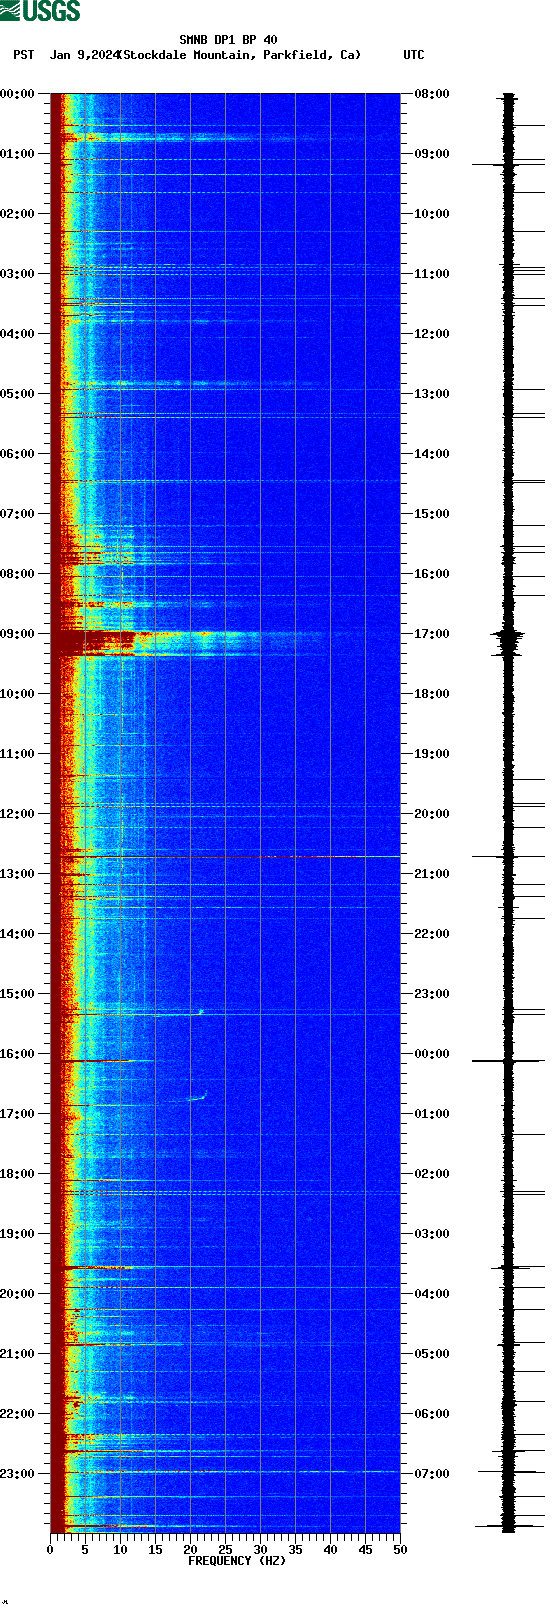Click the seismogram spike near 00:00 UTC
552x1613 pixels.
(x=508, y=1060)
